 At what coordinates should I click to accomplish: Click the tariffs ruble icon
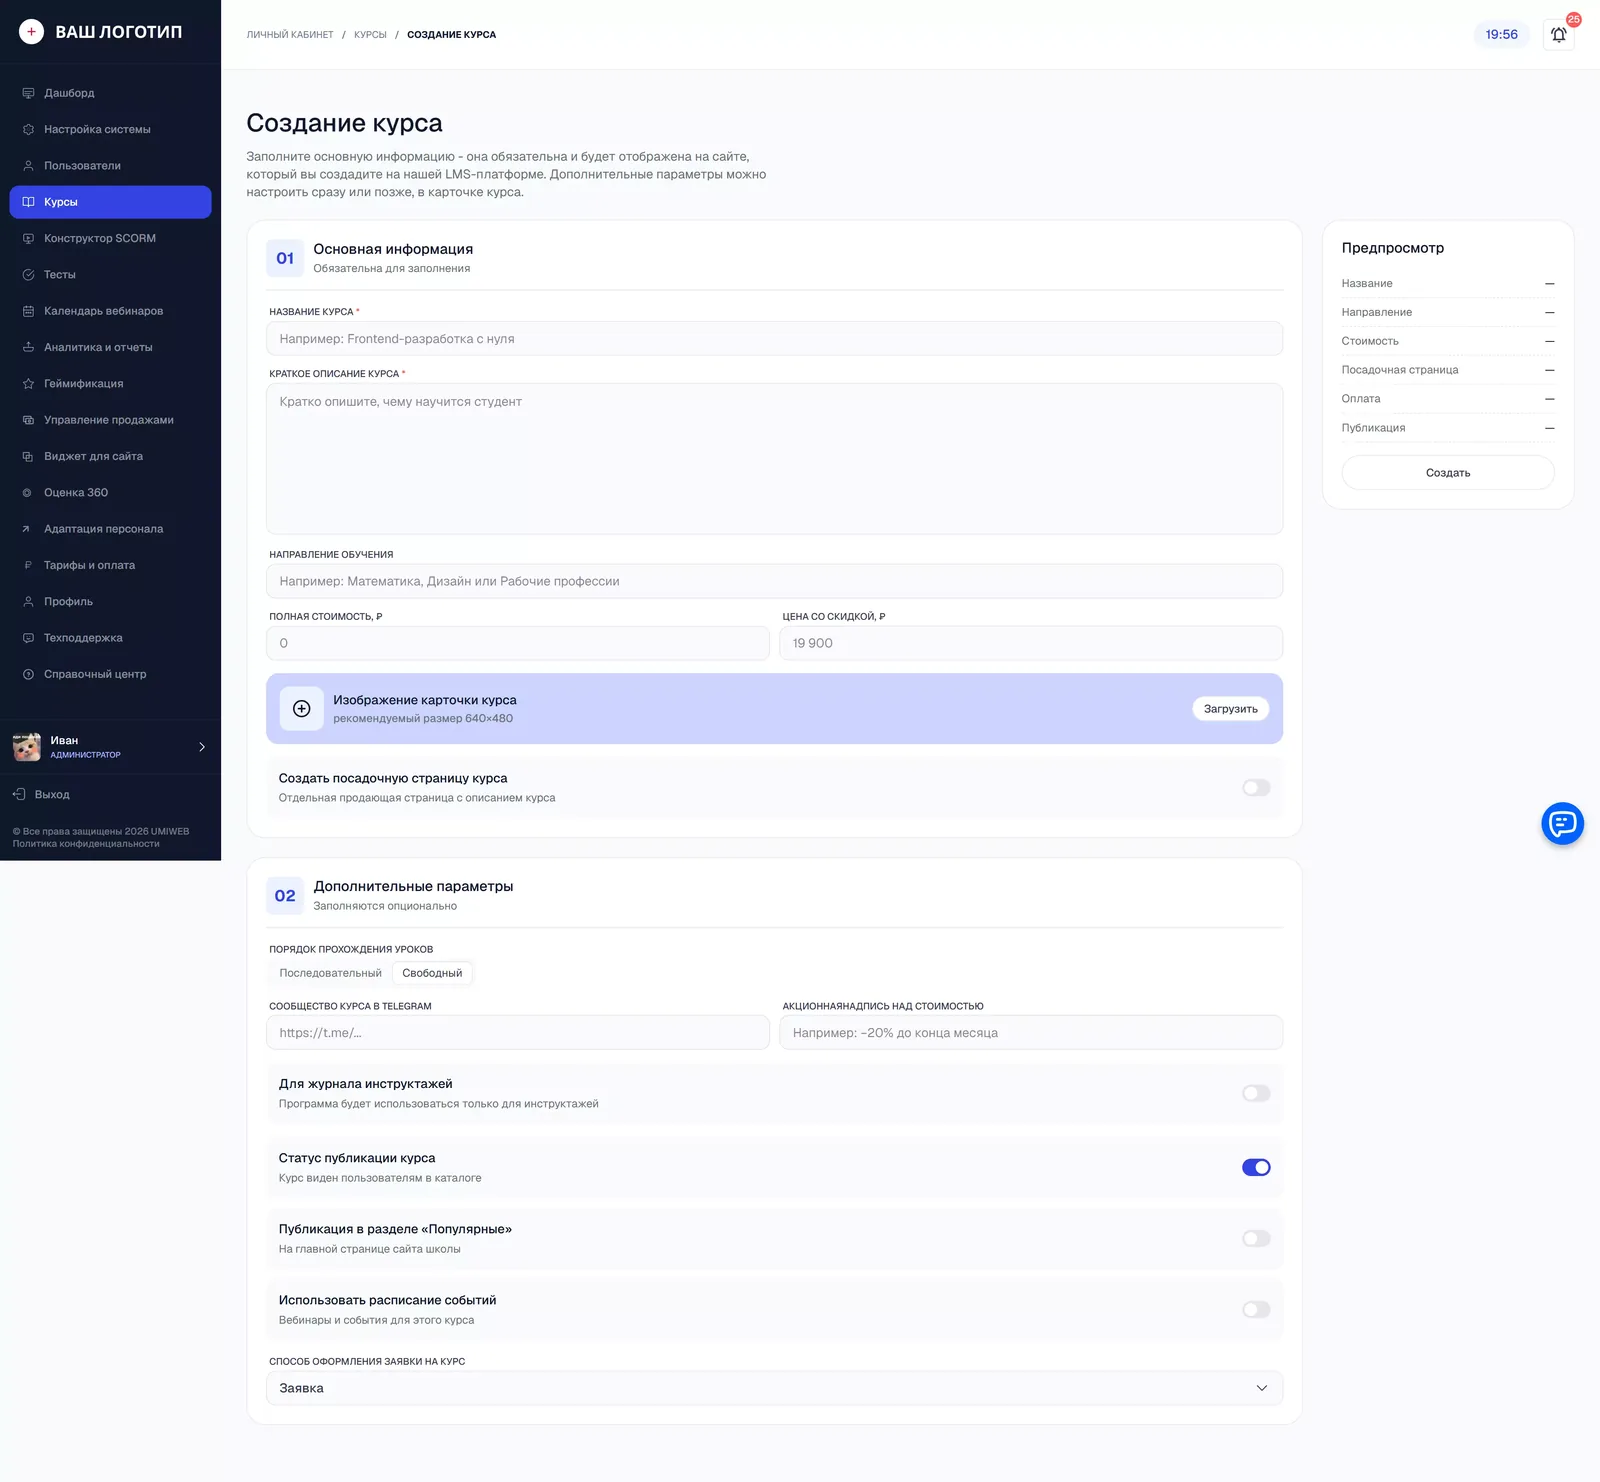pos(28,565)
